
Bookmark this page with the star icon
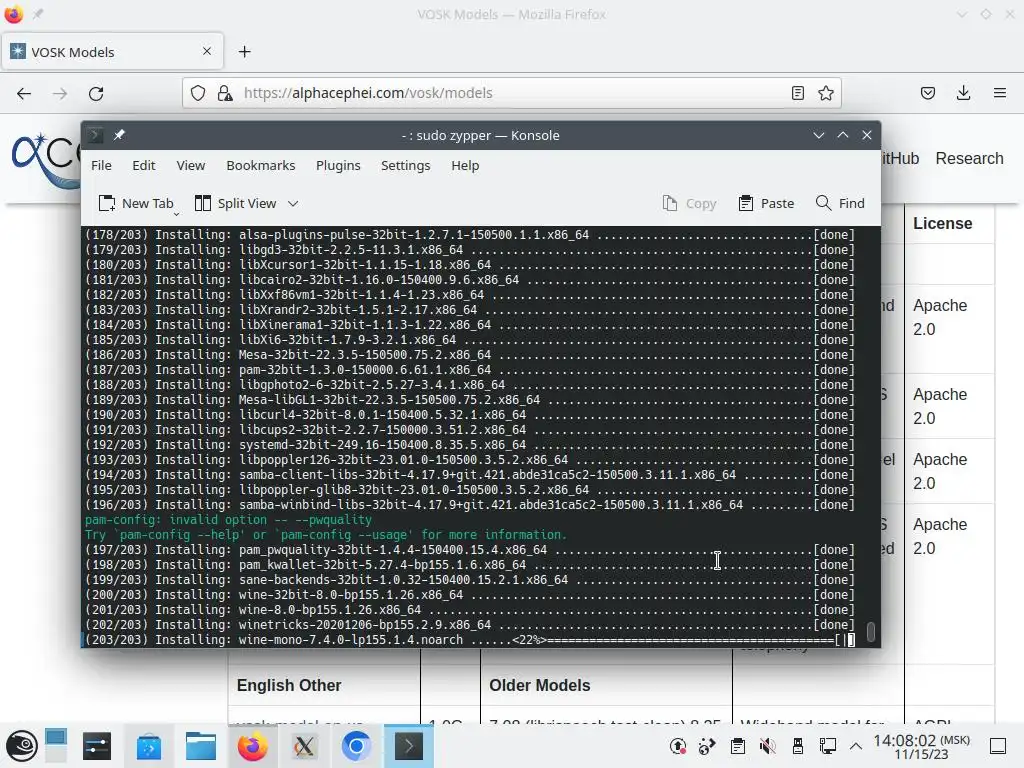[825, 93]
